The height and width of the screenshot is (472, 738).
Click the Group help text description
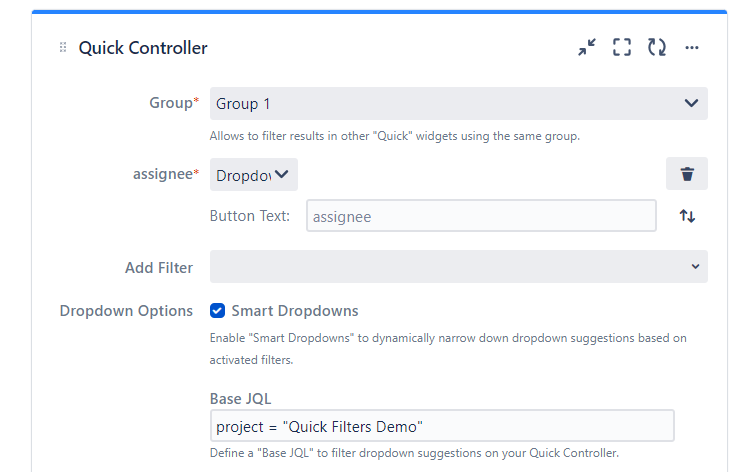pyautogui.click(x=394, y=136)
